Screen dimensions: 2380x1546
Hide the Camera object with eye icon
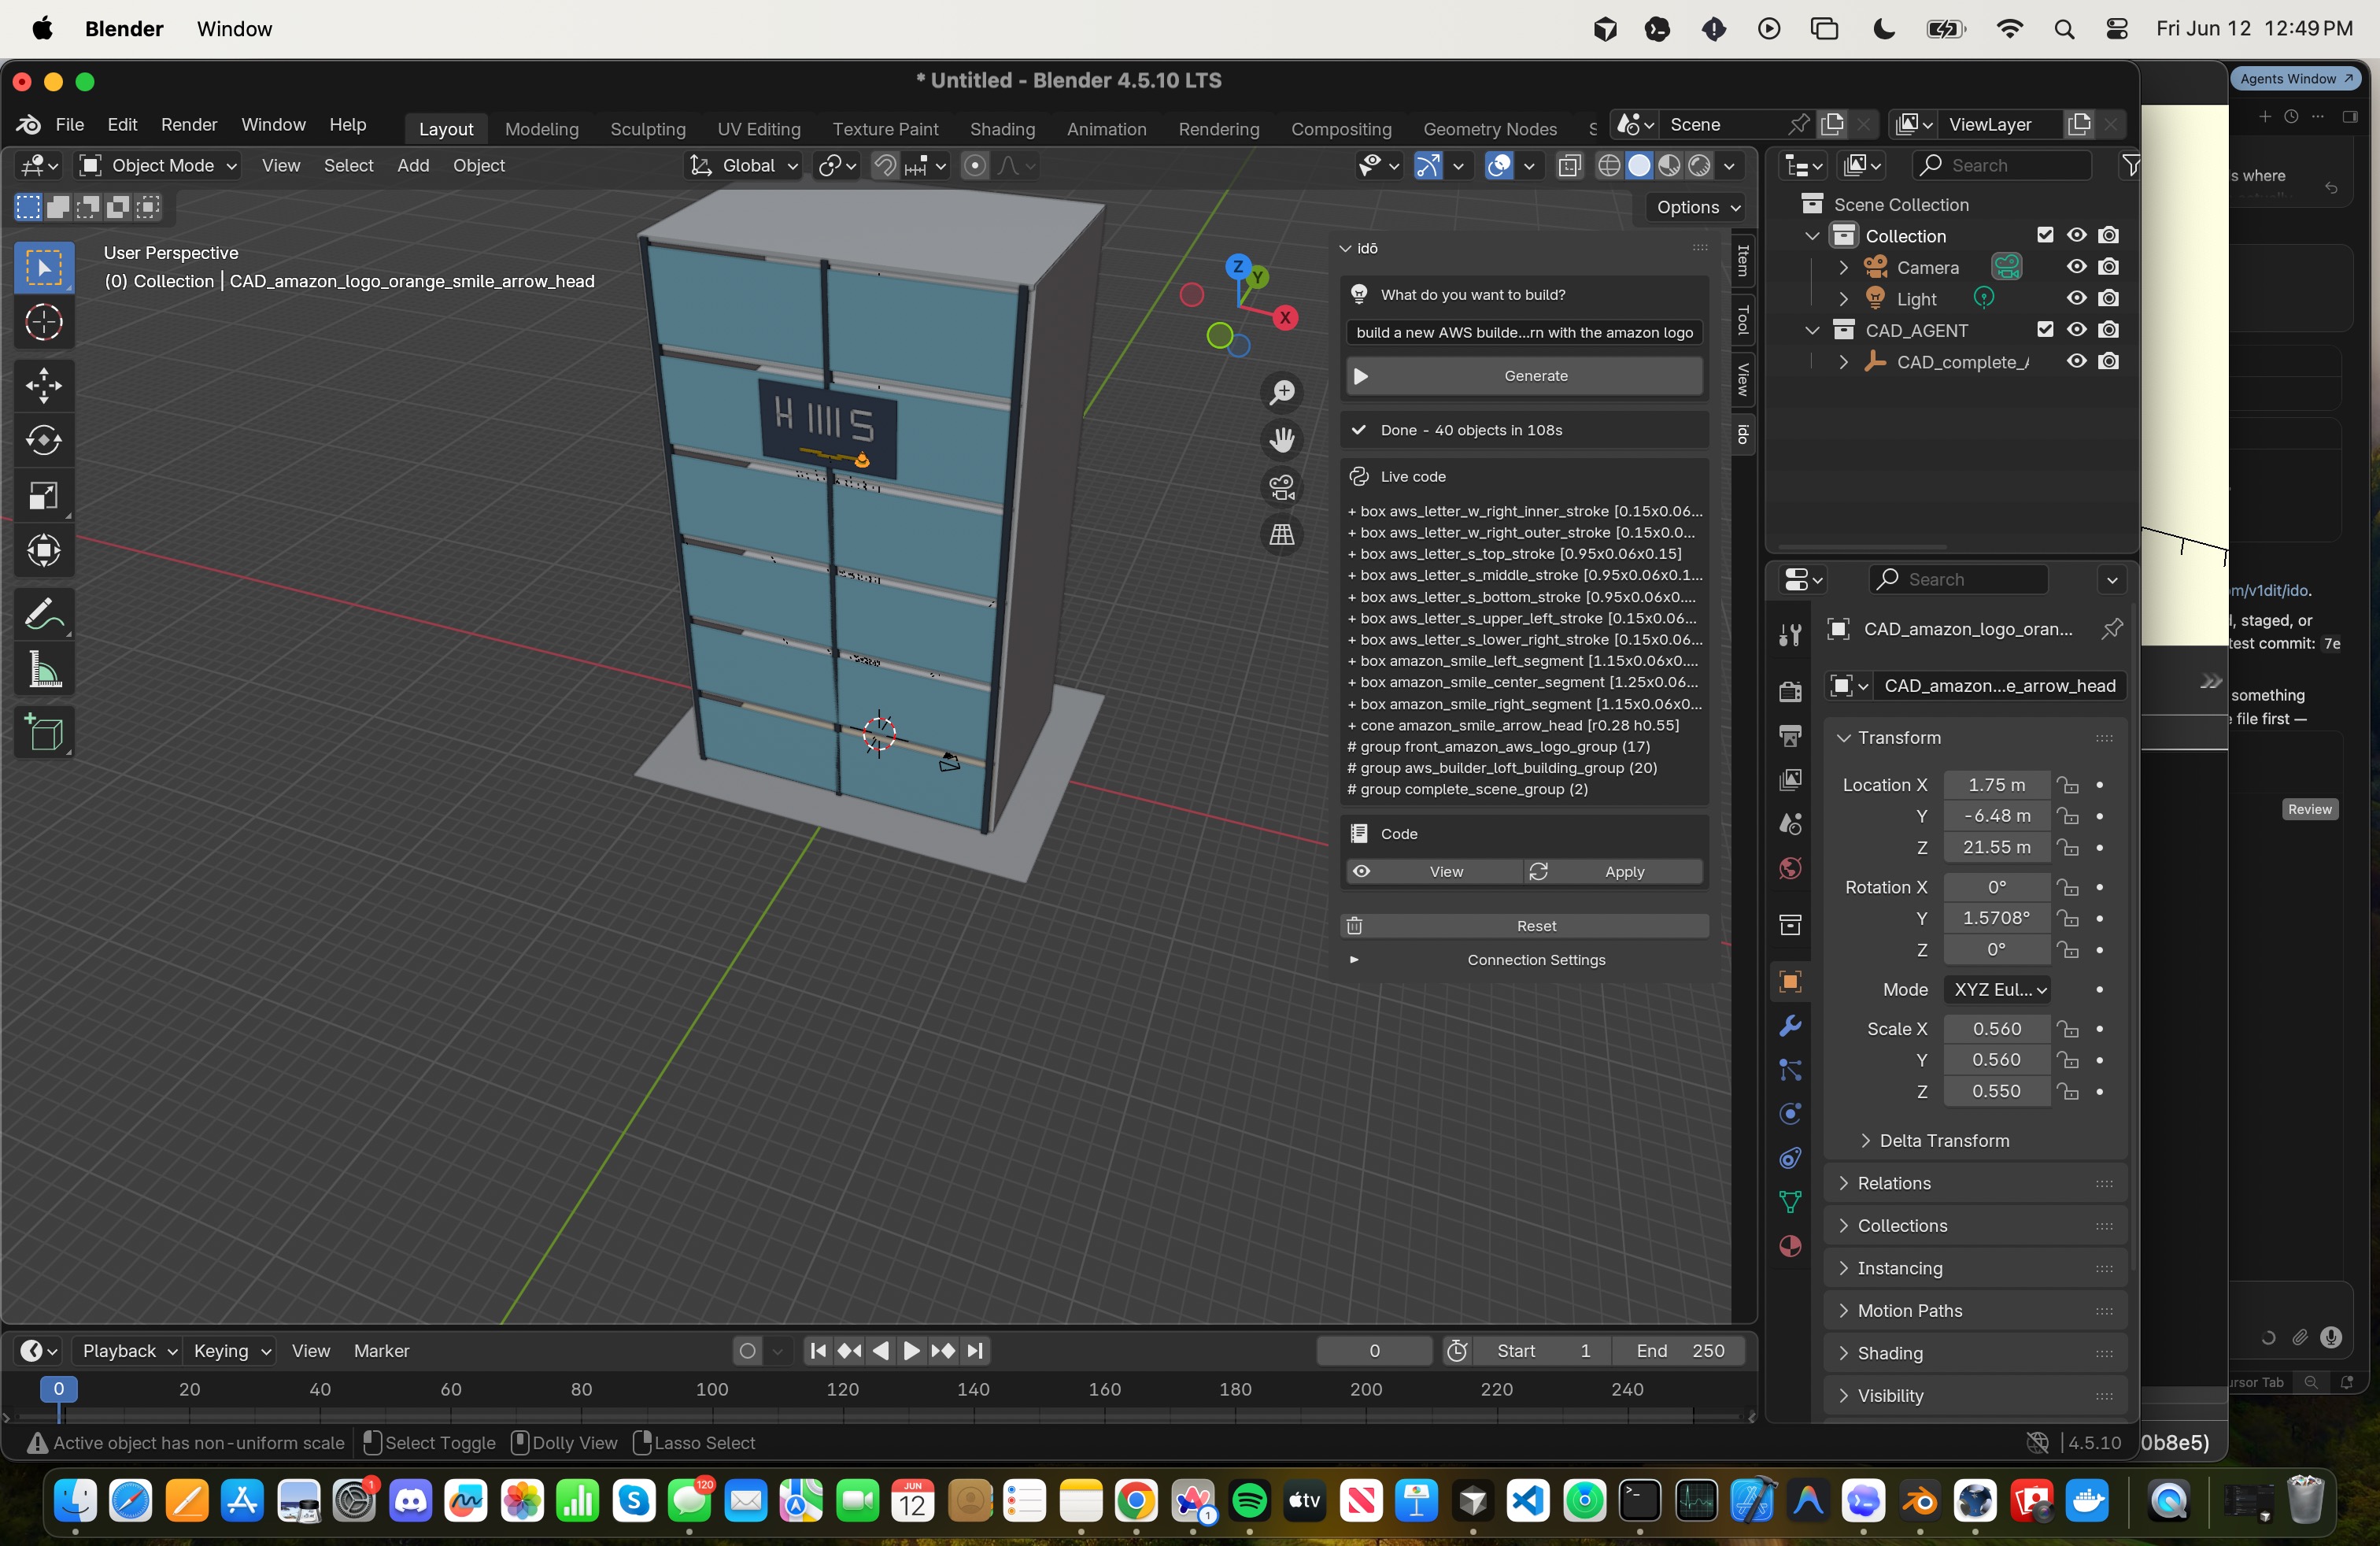[x=2076, y=267]
